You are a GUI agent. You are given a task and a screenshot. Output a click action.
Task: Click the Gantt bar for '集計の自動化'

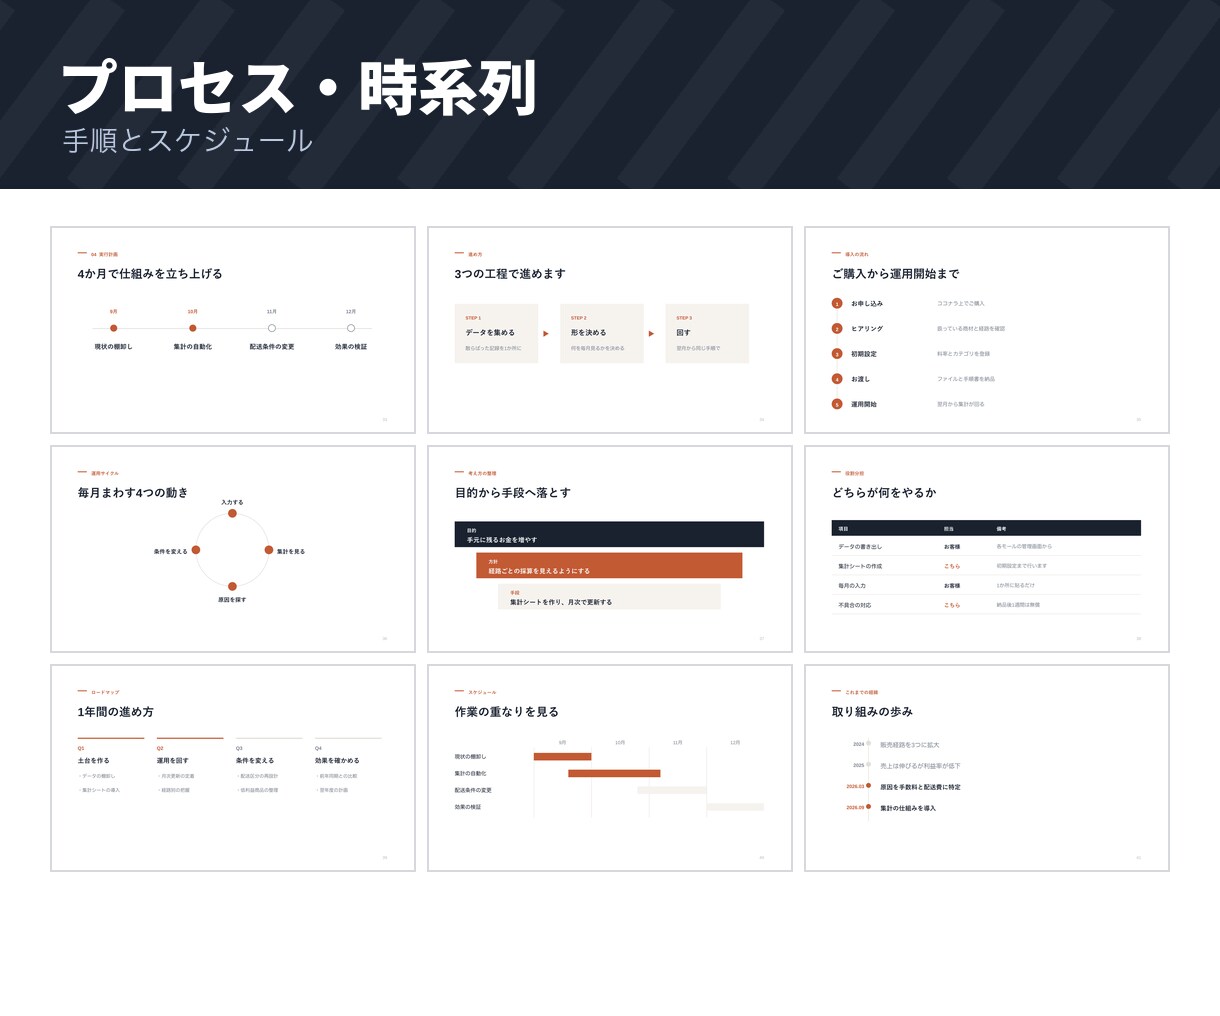pyautogui.click(x=615, y=773)
